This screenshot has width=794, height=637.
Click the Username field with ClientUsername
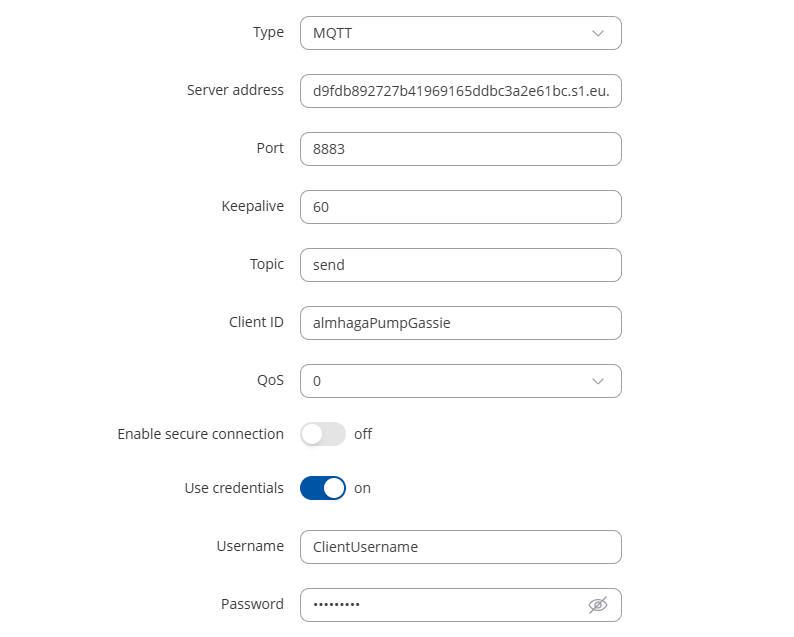coord(460,547)
